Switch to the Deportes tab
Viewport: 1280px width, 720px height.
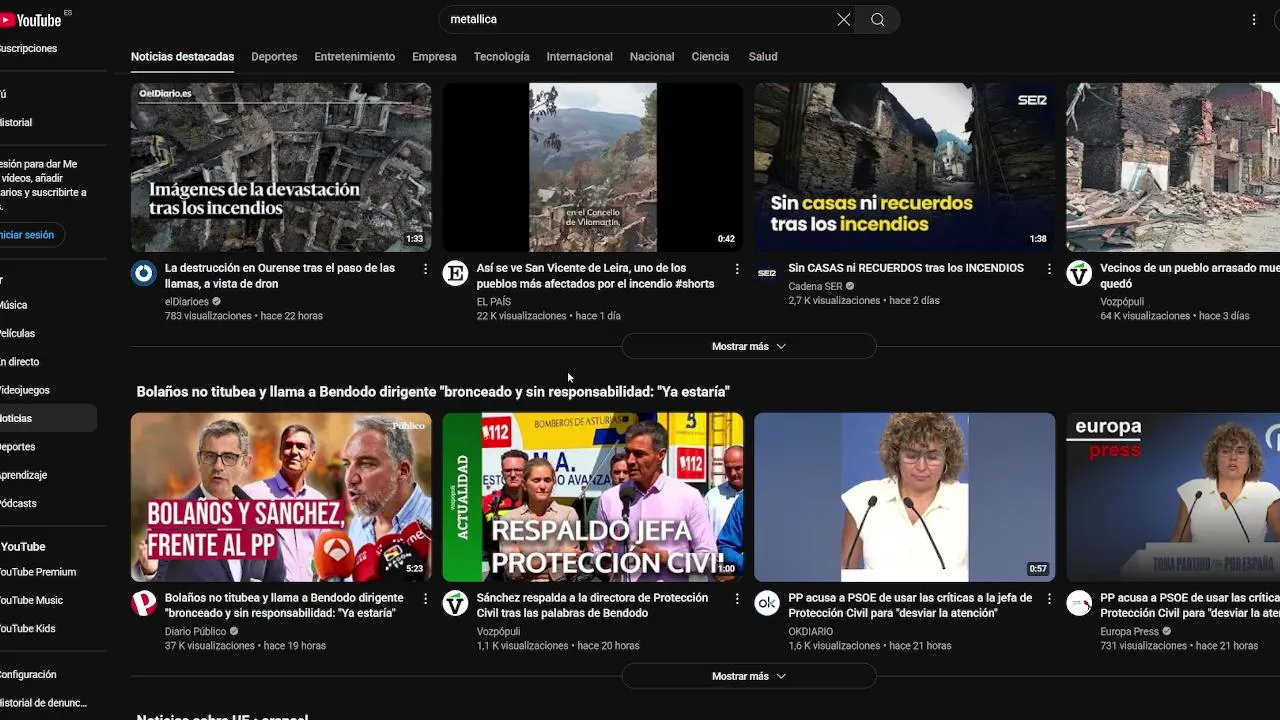point(274,57)
